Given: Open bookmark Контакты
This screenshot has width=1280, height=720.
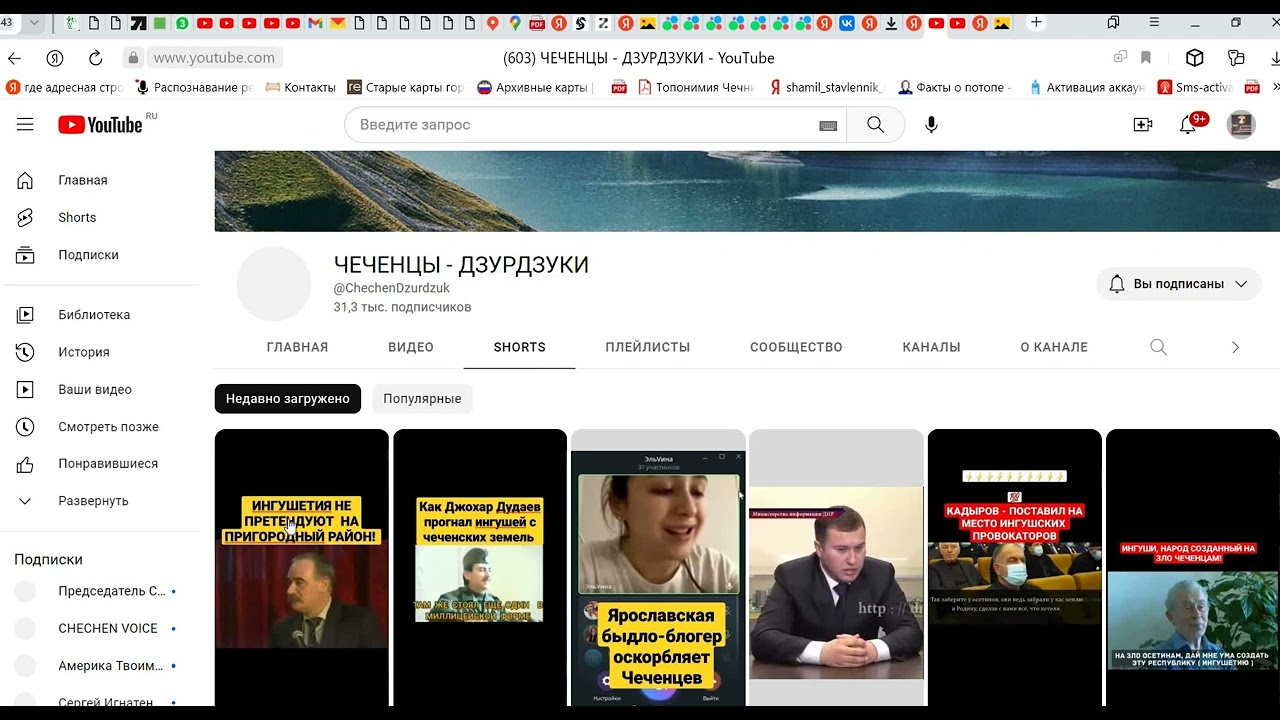Looking at the screenshot, I should 300,87.
